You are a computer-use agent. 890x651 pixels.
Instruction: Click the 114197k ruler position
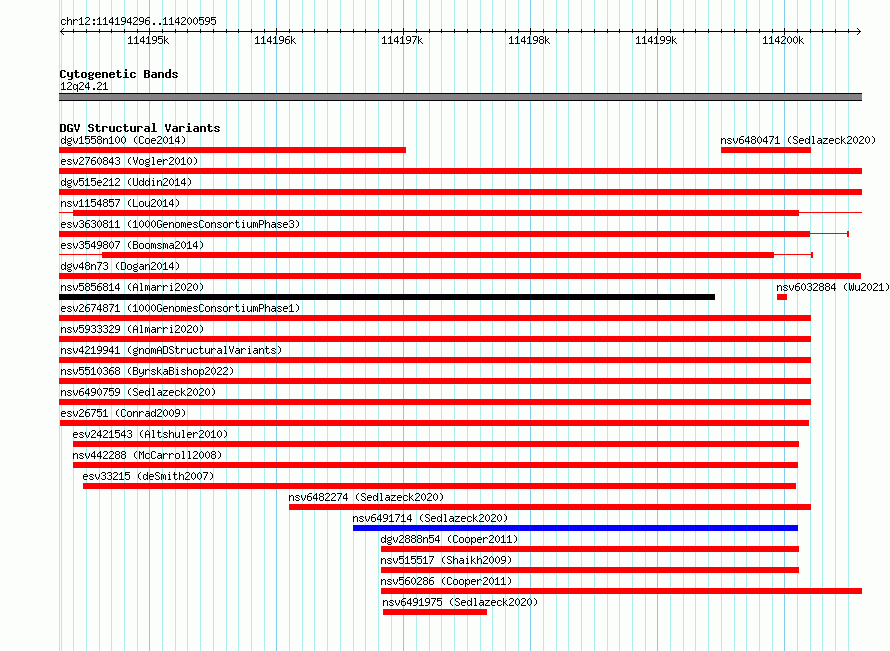point(402,40)
